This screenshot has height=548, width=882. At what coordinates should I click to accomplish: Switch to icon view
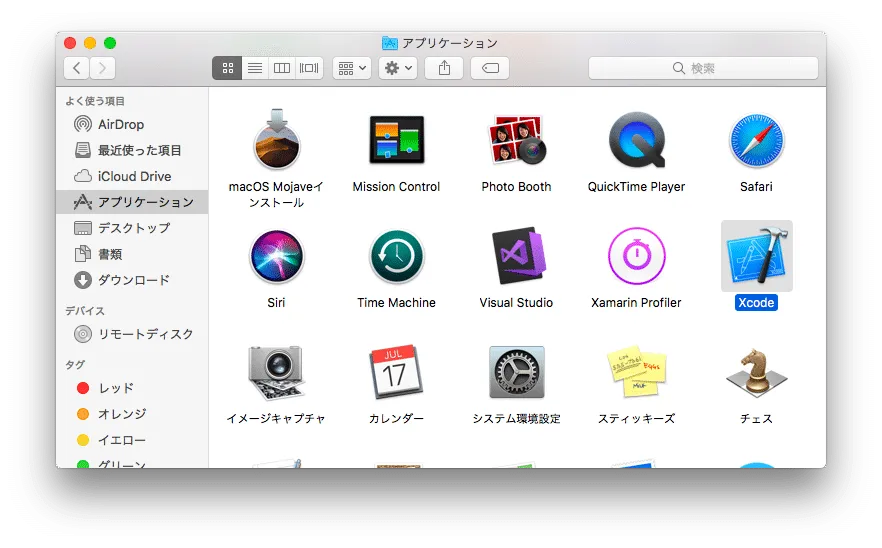point(227,68)
